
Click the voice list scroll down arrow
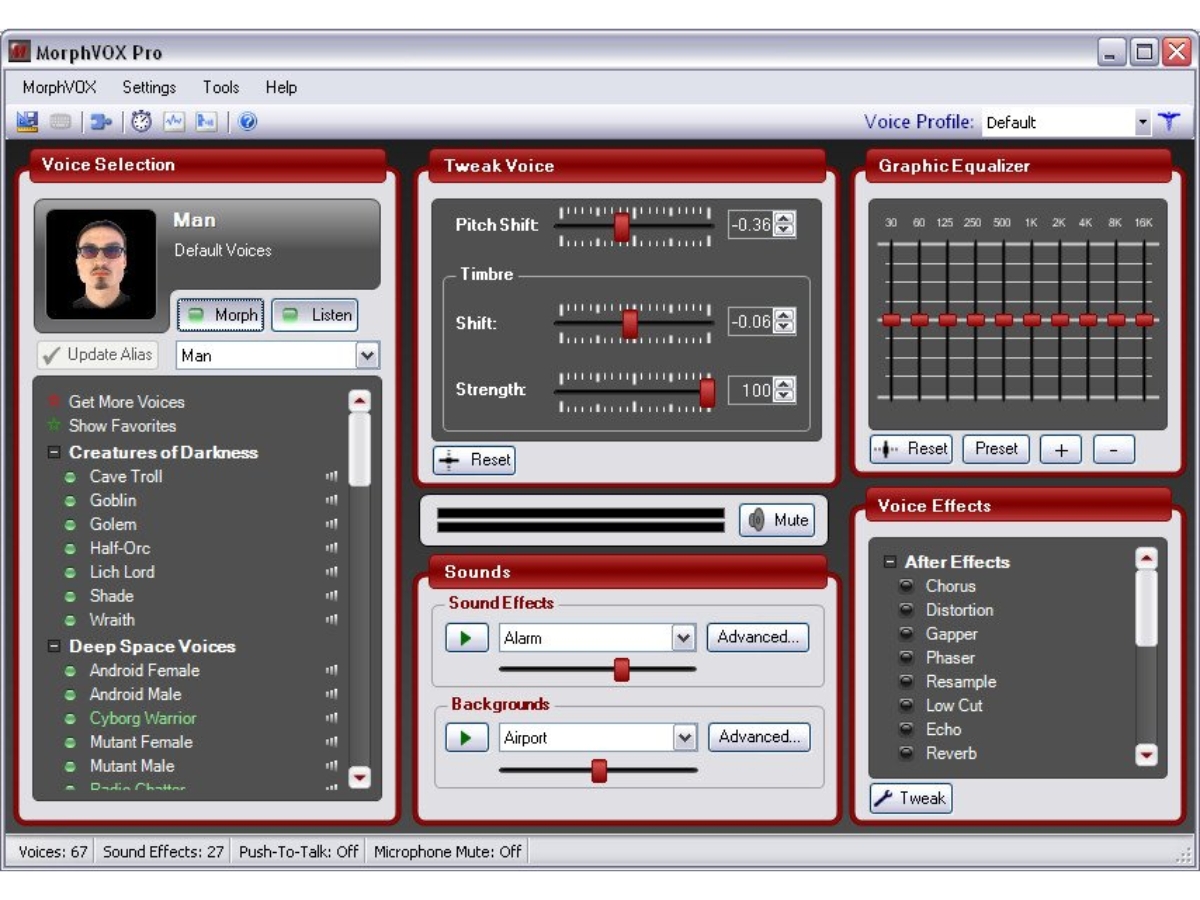359,777
